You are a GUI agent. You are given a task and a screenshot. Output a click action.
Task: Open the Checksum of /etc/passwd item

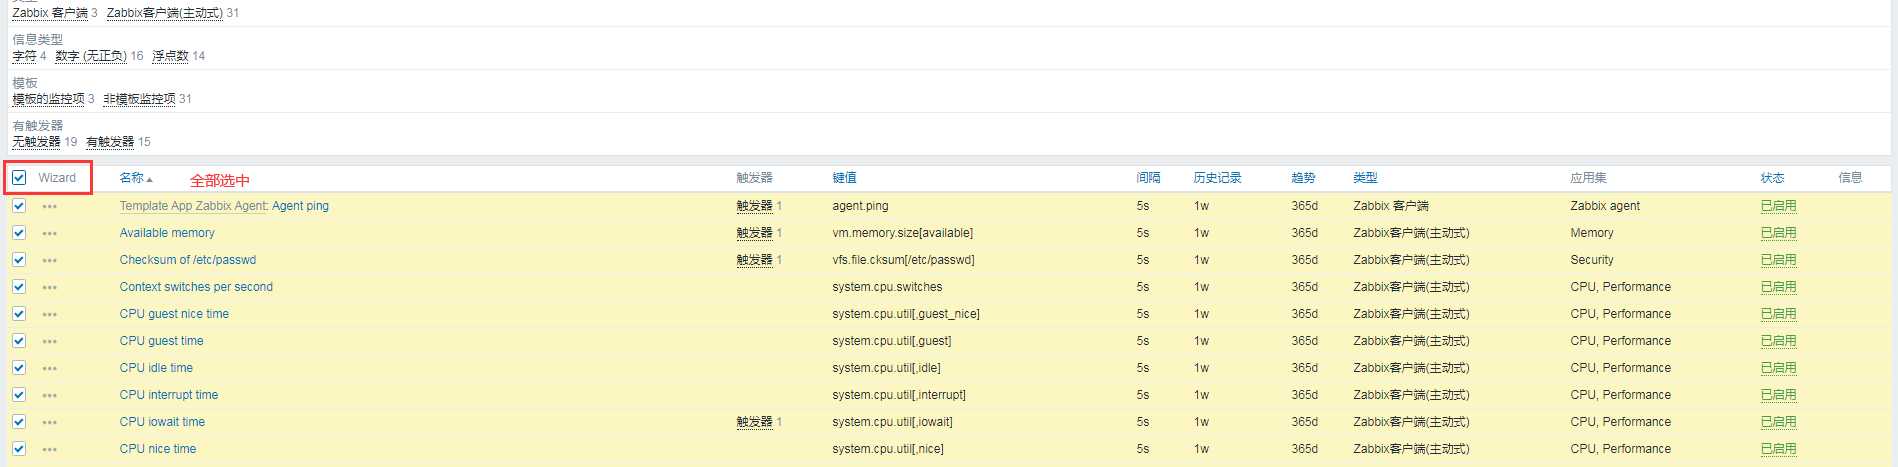coord(188,260)
